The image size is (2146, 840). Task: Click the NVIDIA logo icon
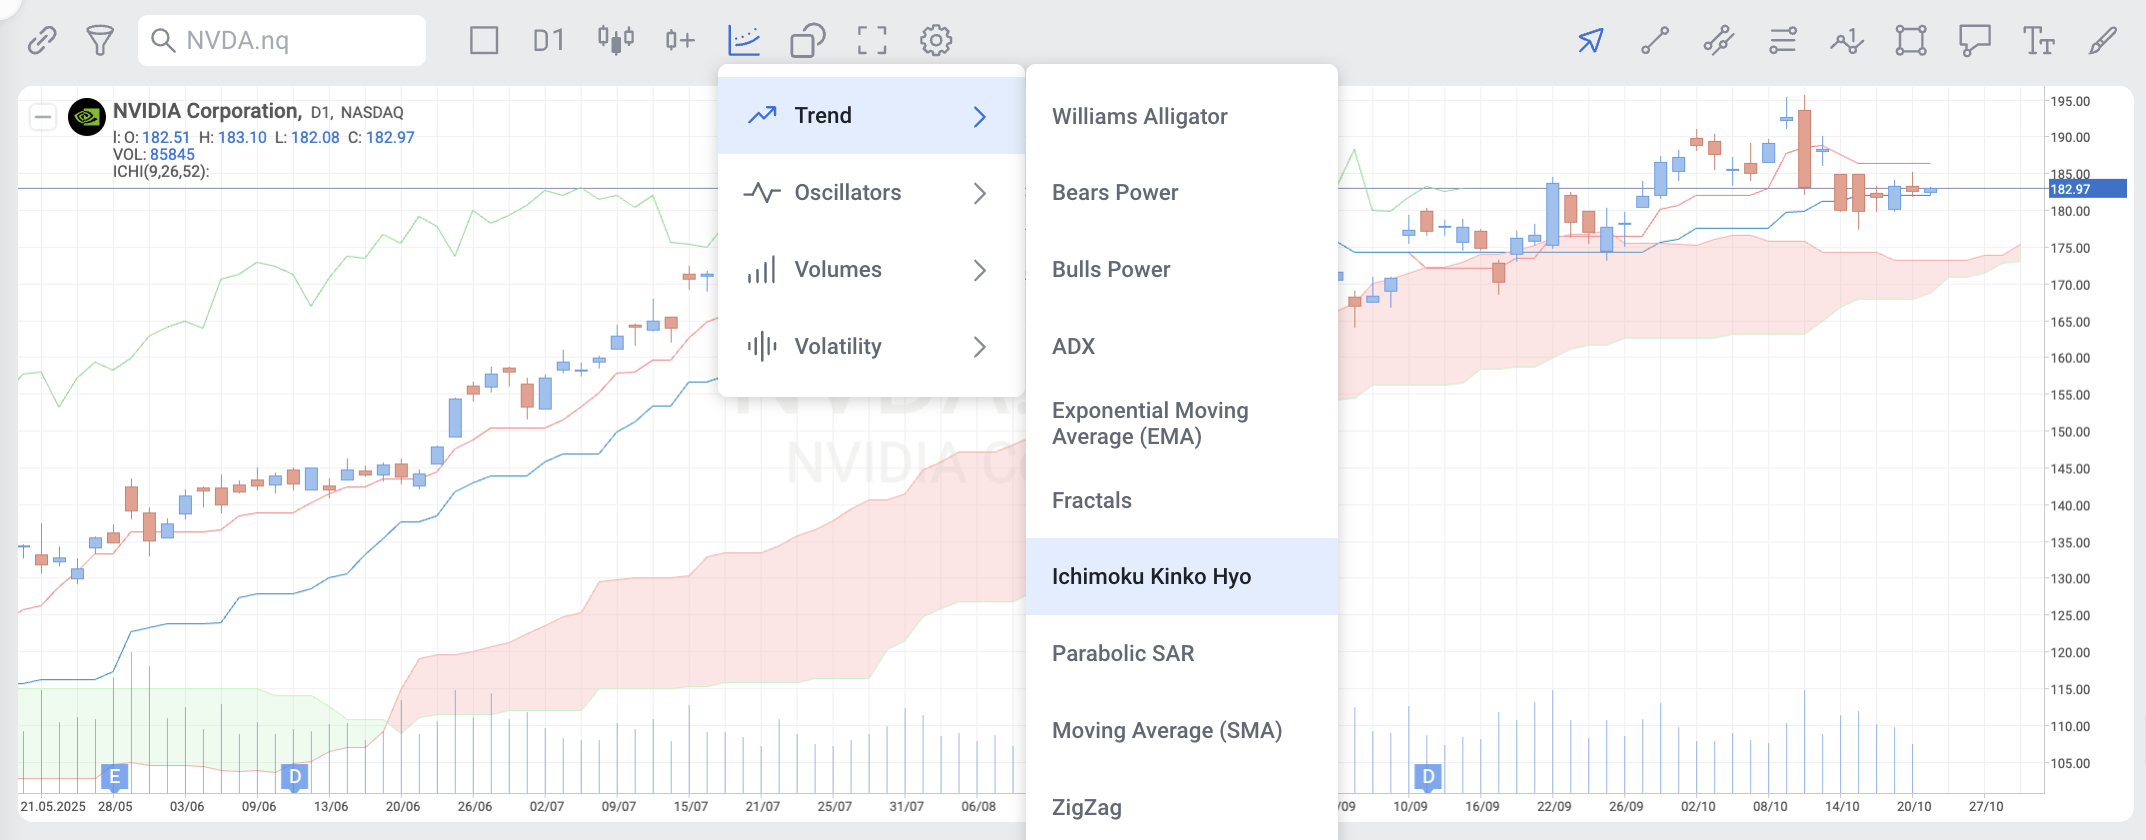click(x=87, y=117)
